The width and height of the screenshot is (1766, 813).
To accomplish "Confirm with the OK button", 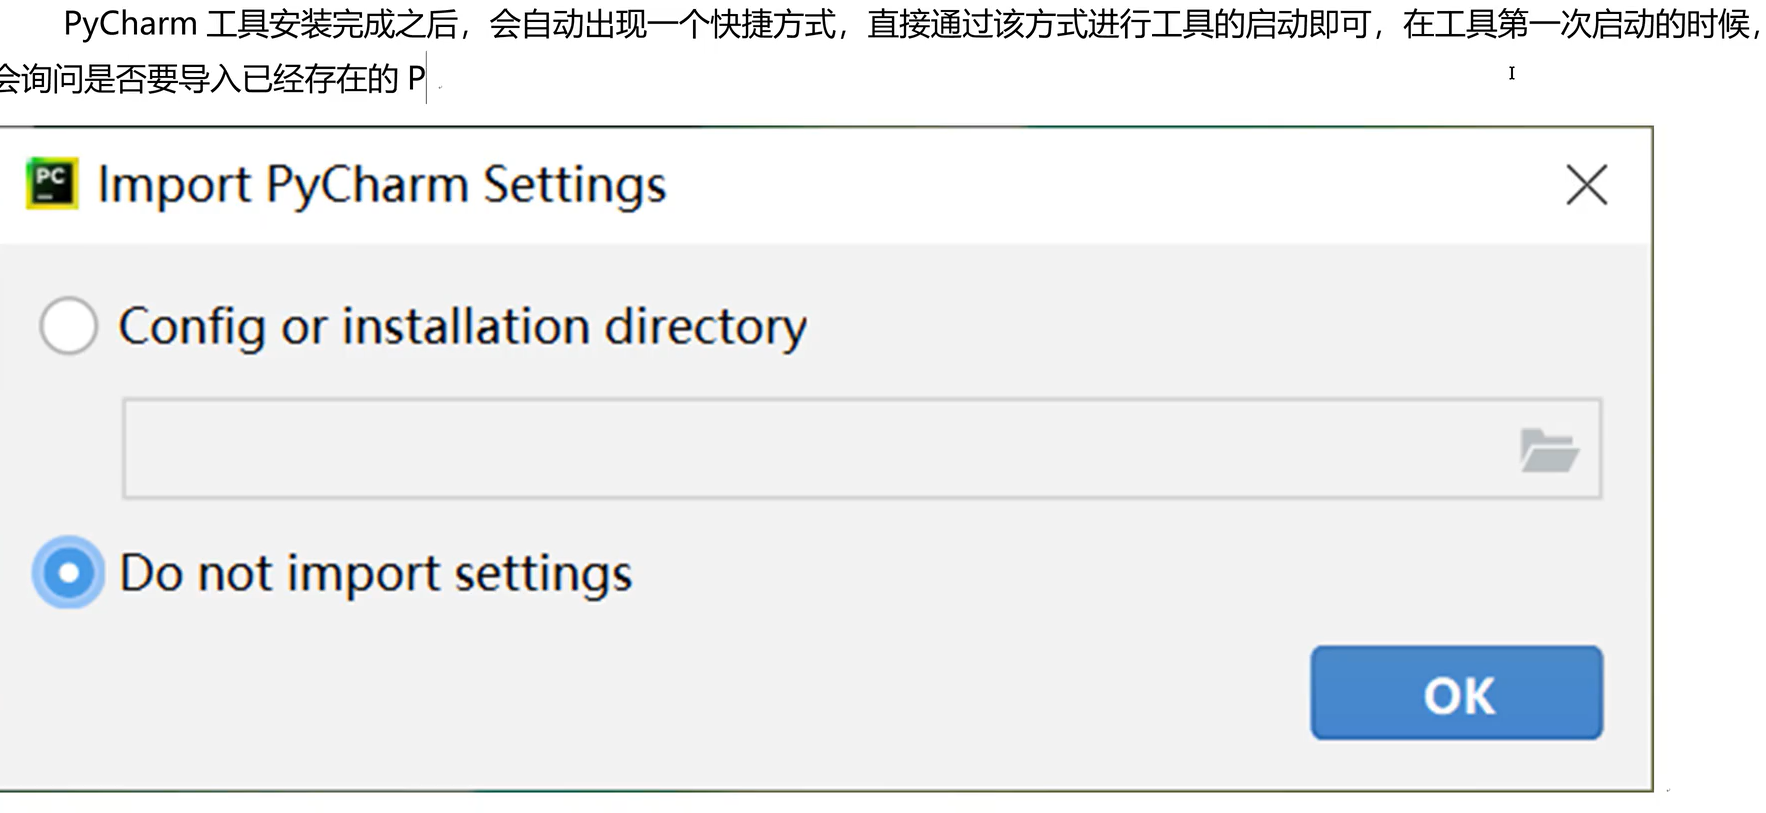I will pyautogui.click(x=1456, y=693).
